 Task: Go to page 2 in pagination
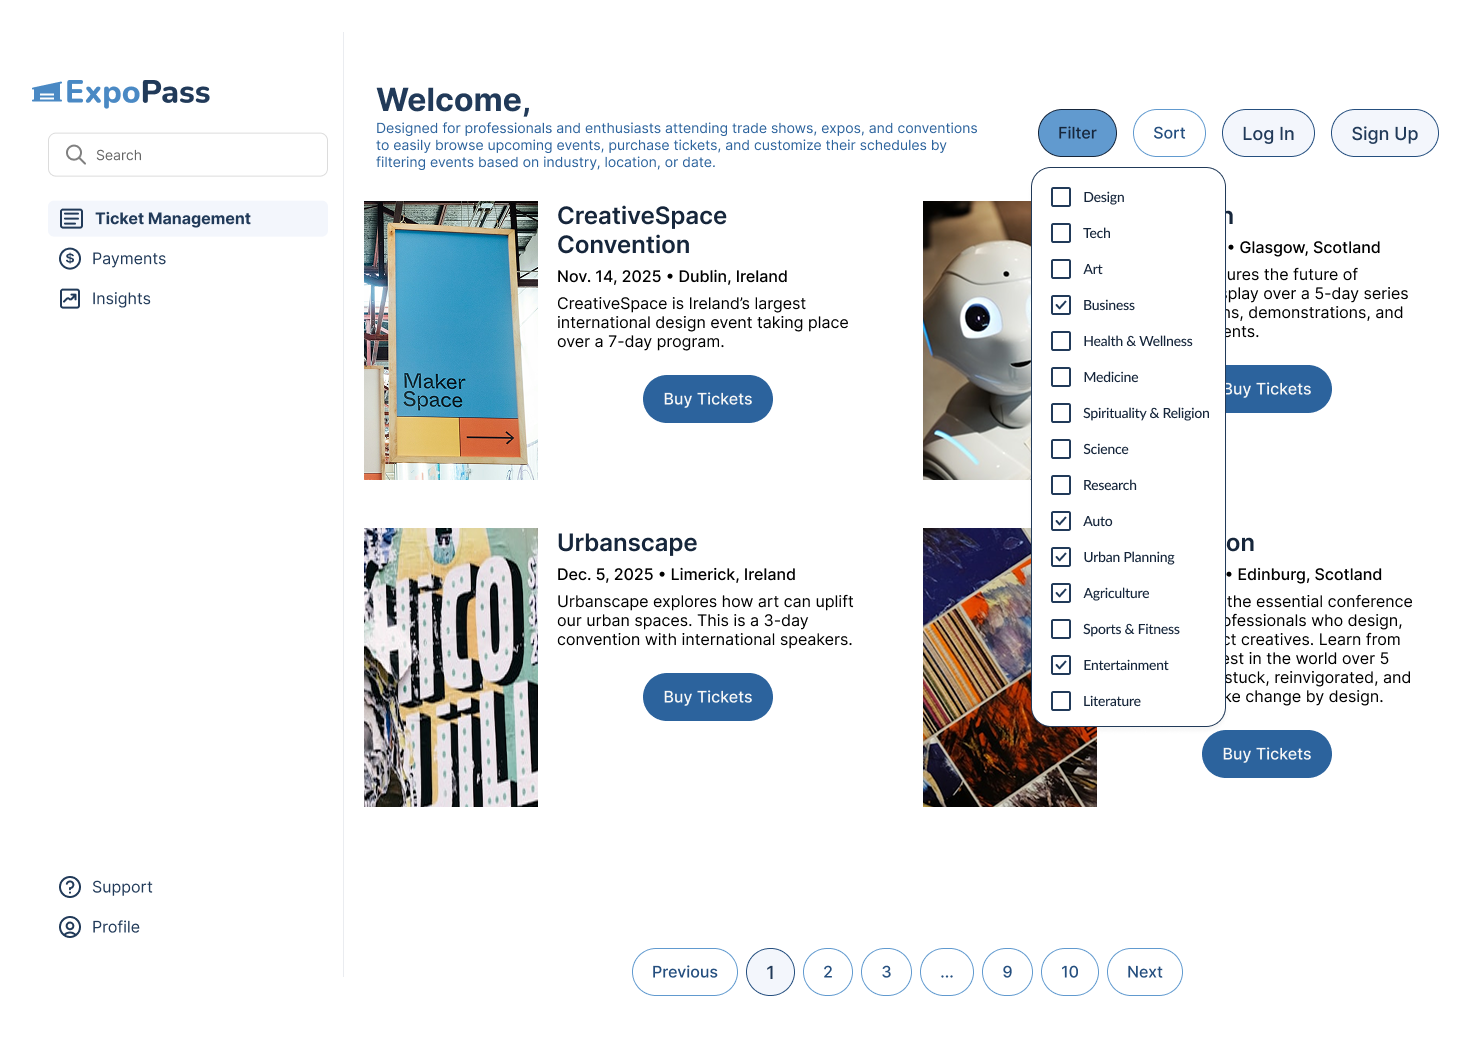coord(828,972)
